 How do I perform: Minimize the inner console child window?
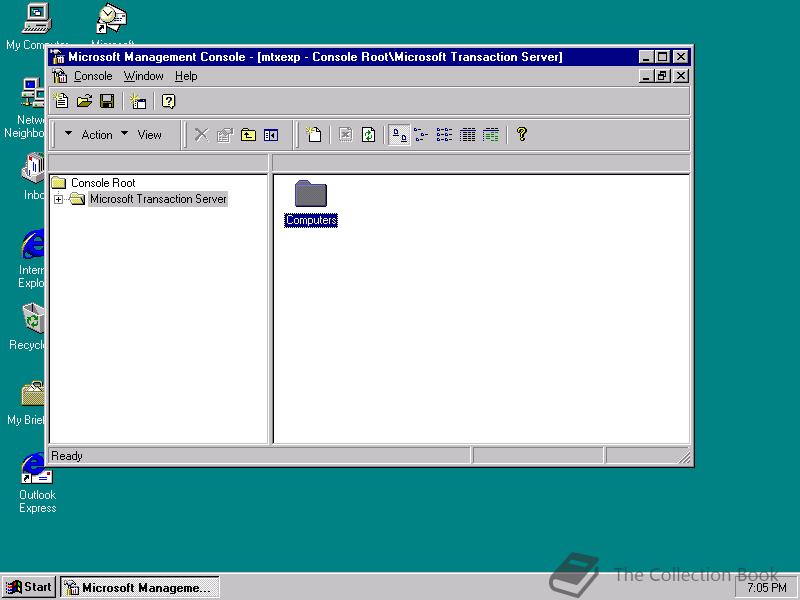click(x=646, y=76)
